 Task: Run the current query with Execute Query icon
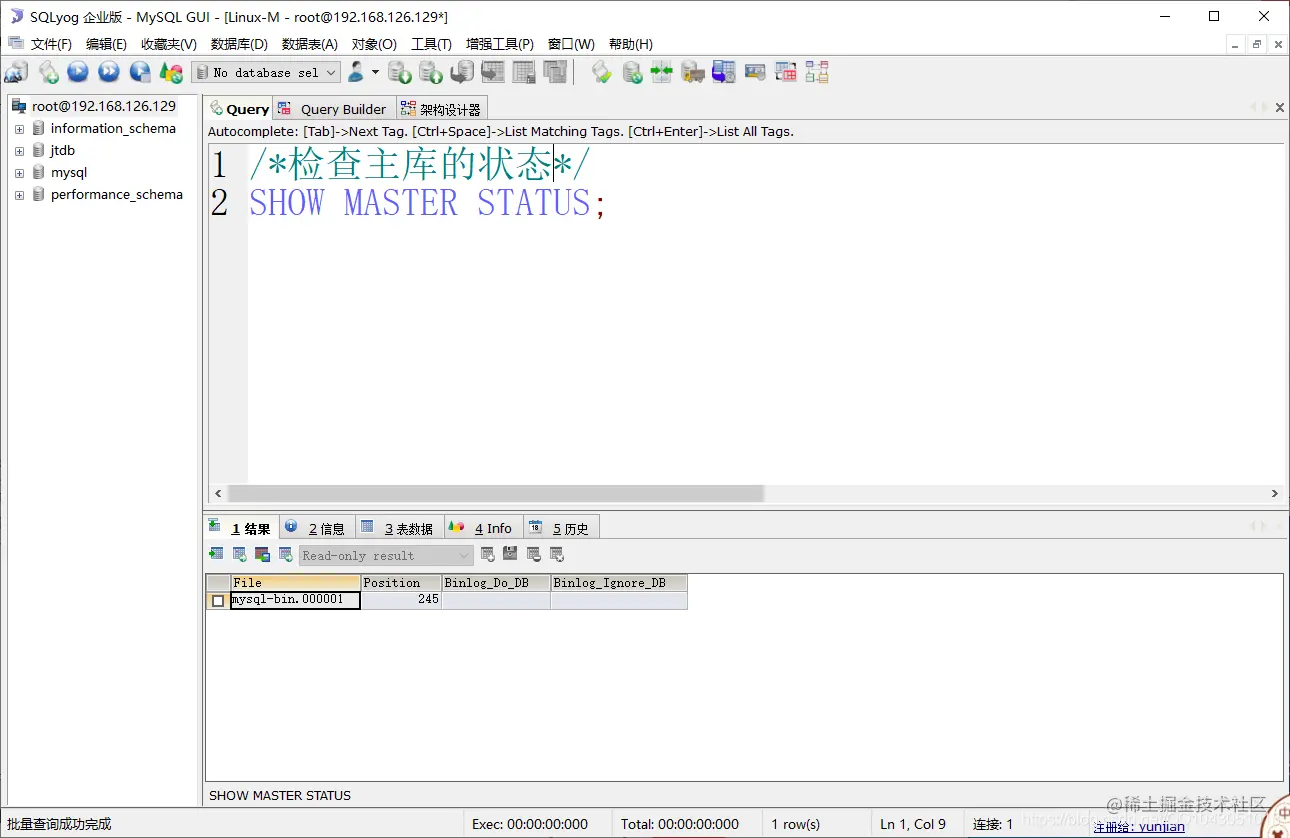click(78, 72)
